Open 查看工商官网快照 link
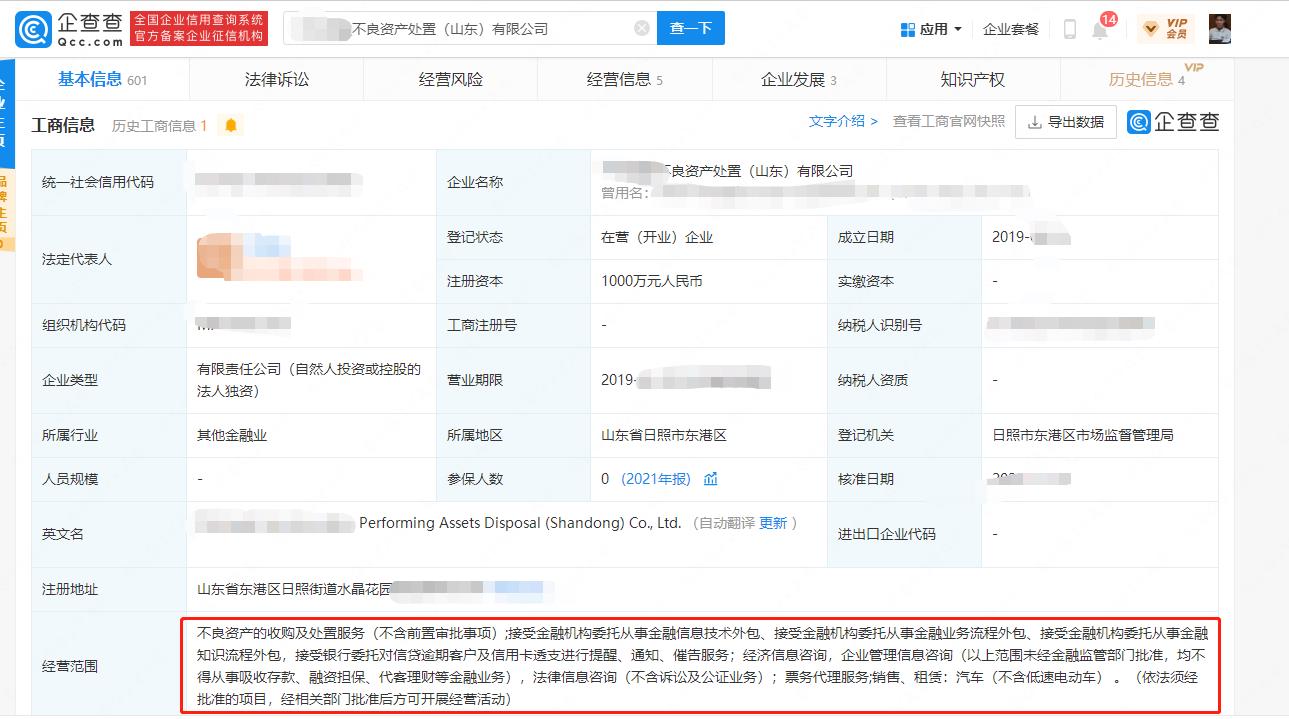 pyautogui.click(x=947, y=118)
